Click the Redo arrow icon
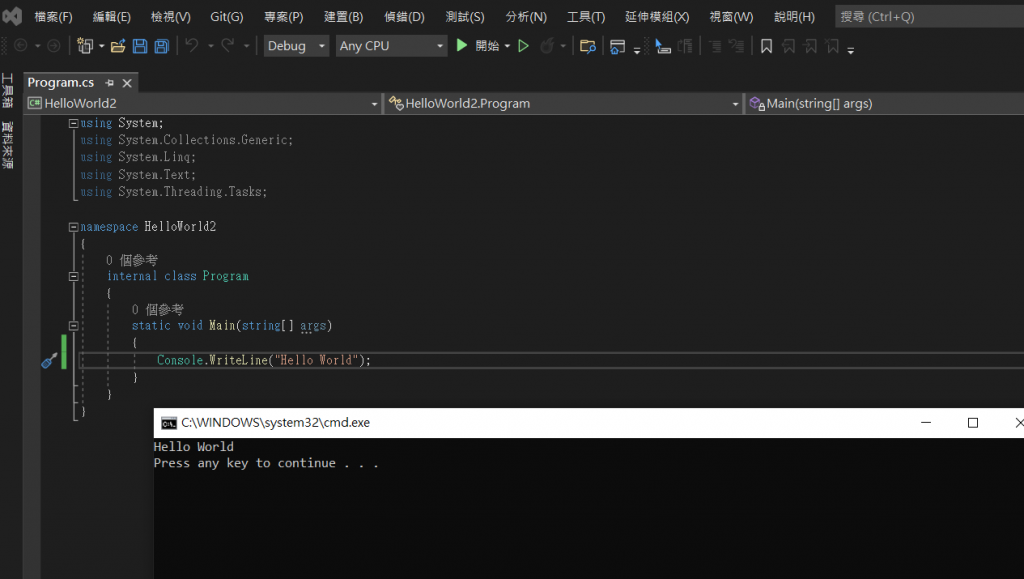This screenshot has width=1024, height=579. 227,45
